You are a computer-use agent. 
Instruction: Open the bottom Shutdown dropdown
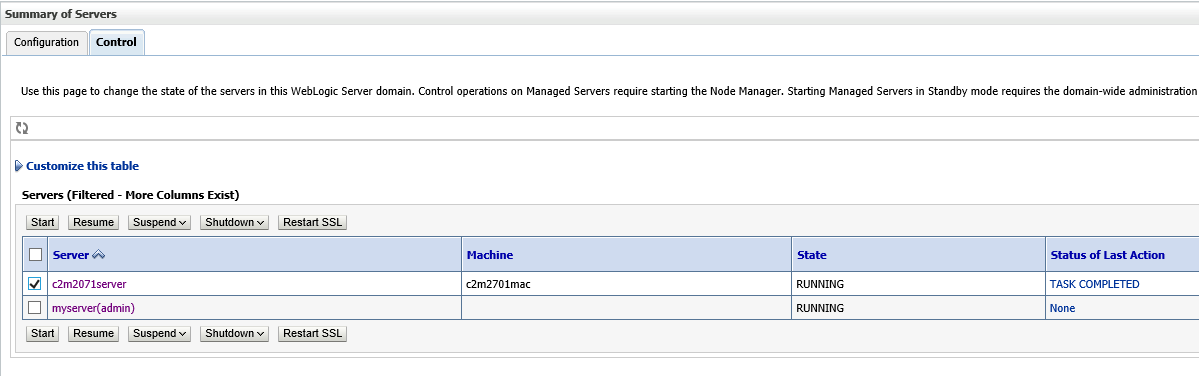point(236,333)
